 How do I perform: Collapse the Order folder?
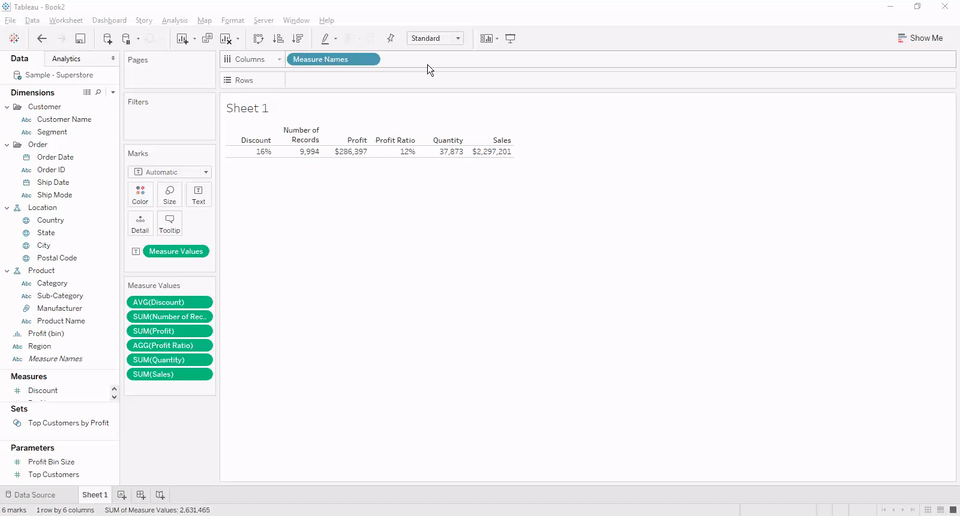coord(7,144)
